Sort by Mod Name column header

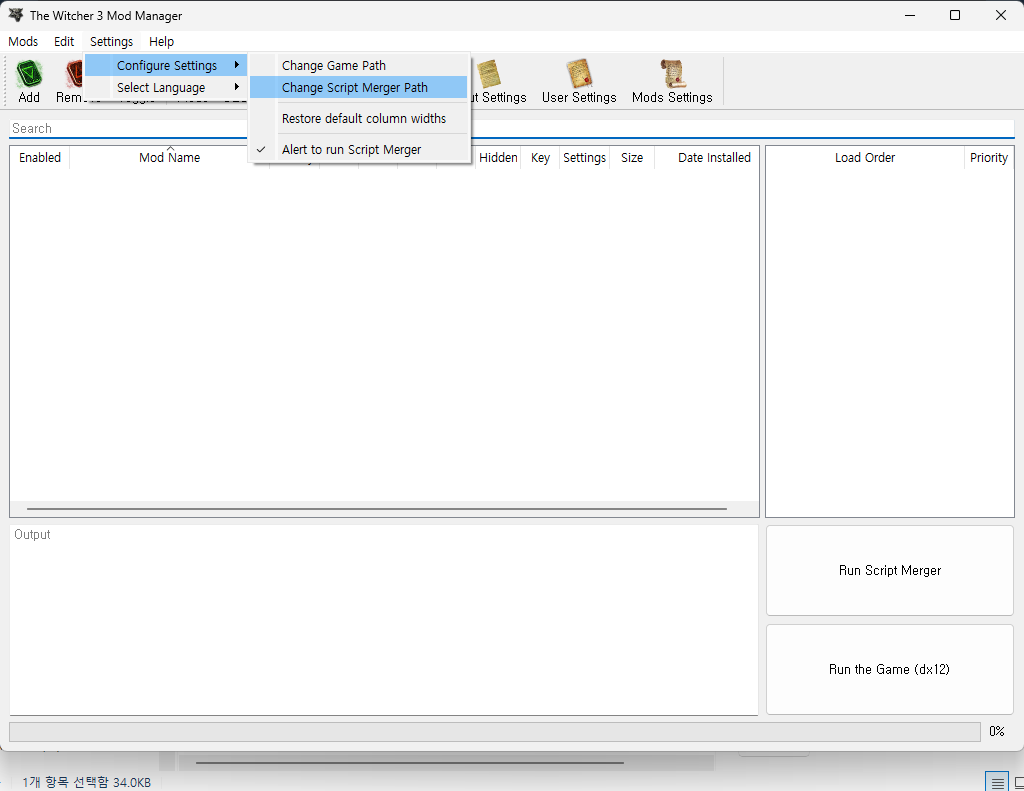[x=169, y=157]
